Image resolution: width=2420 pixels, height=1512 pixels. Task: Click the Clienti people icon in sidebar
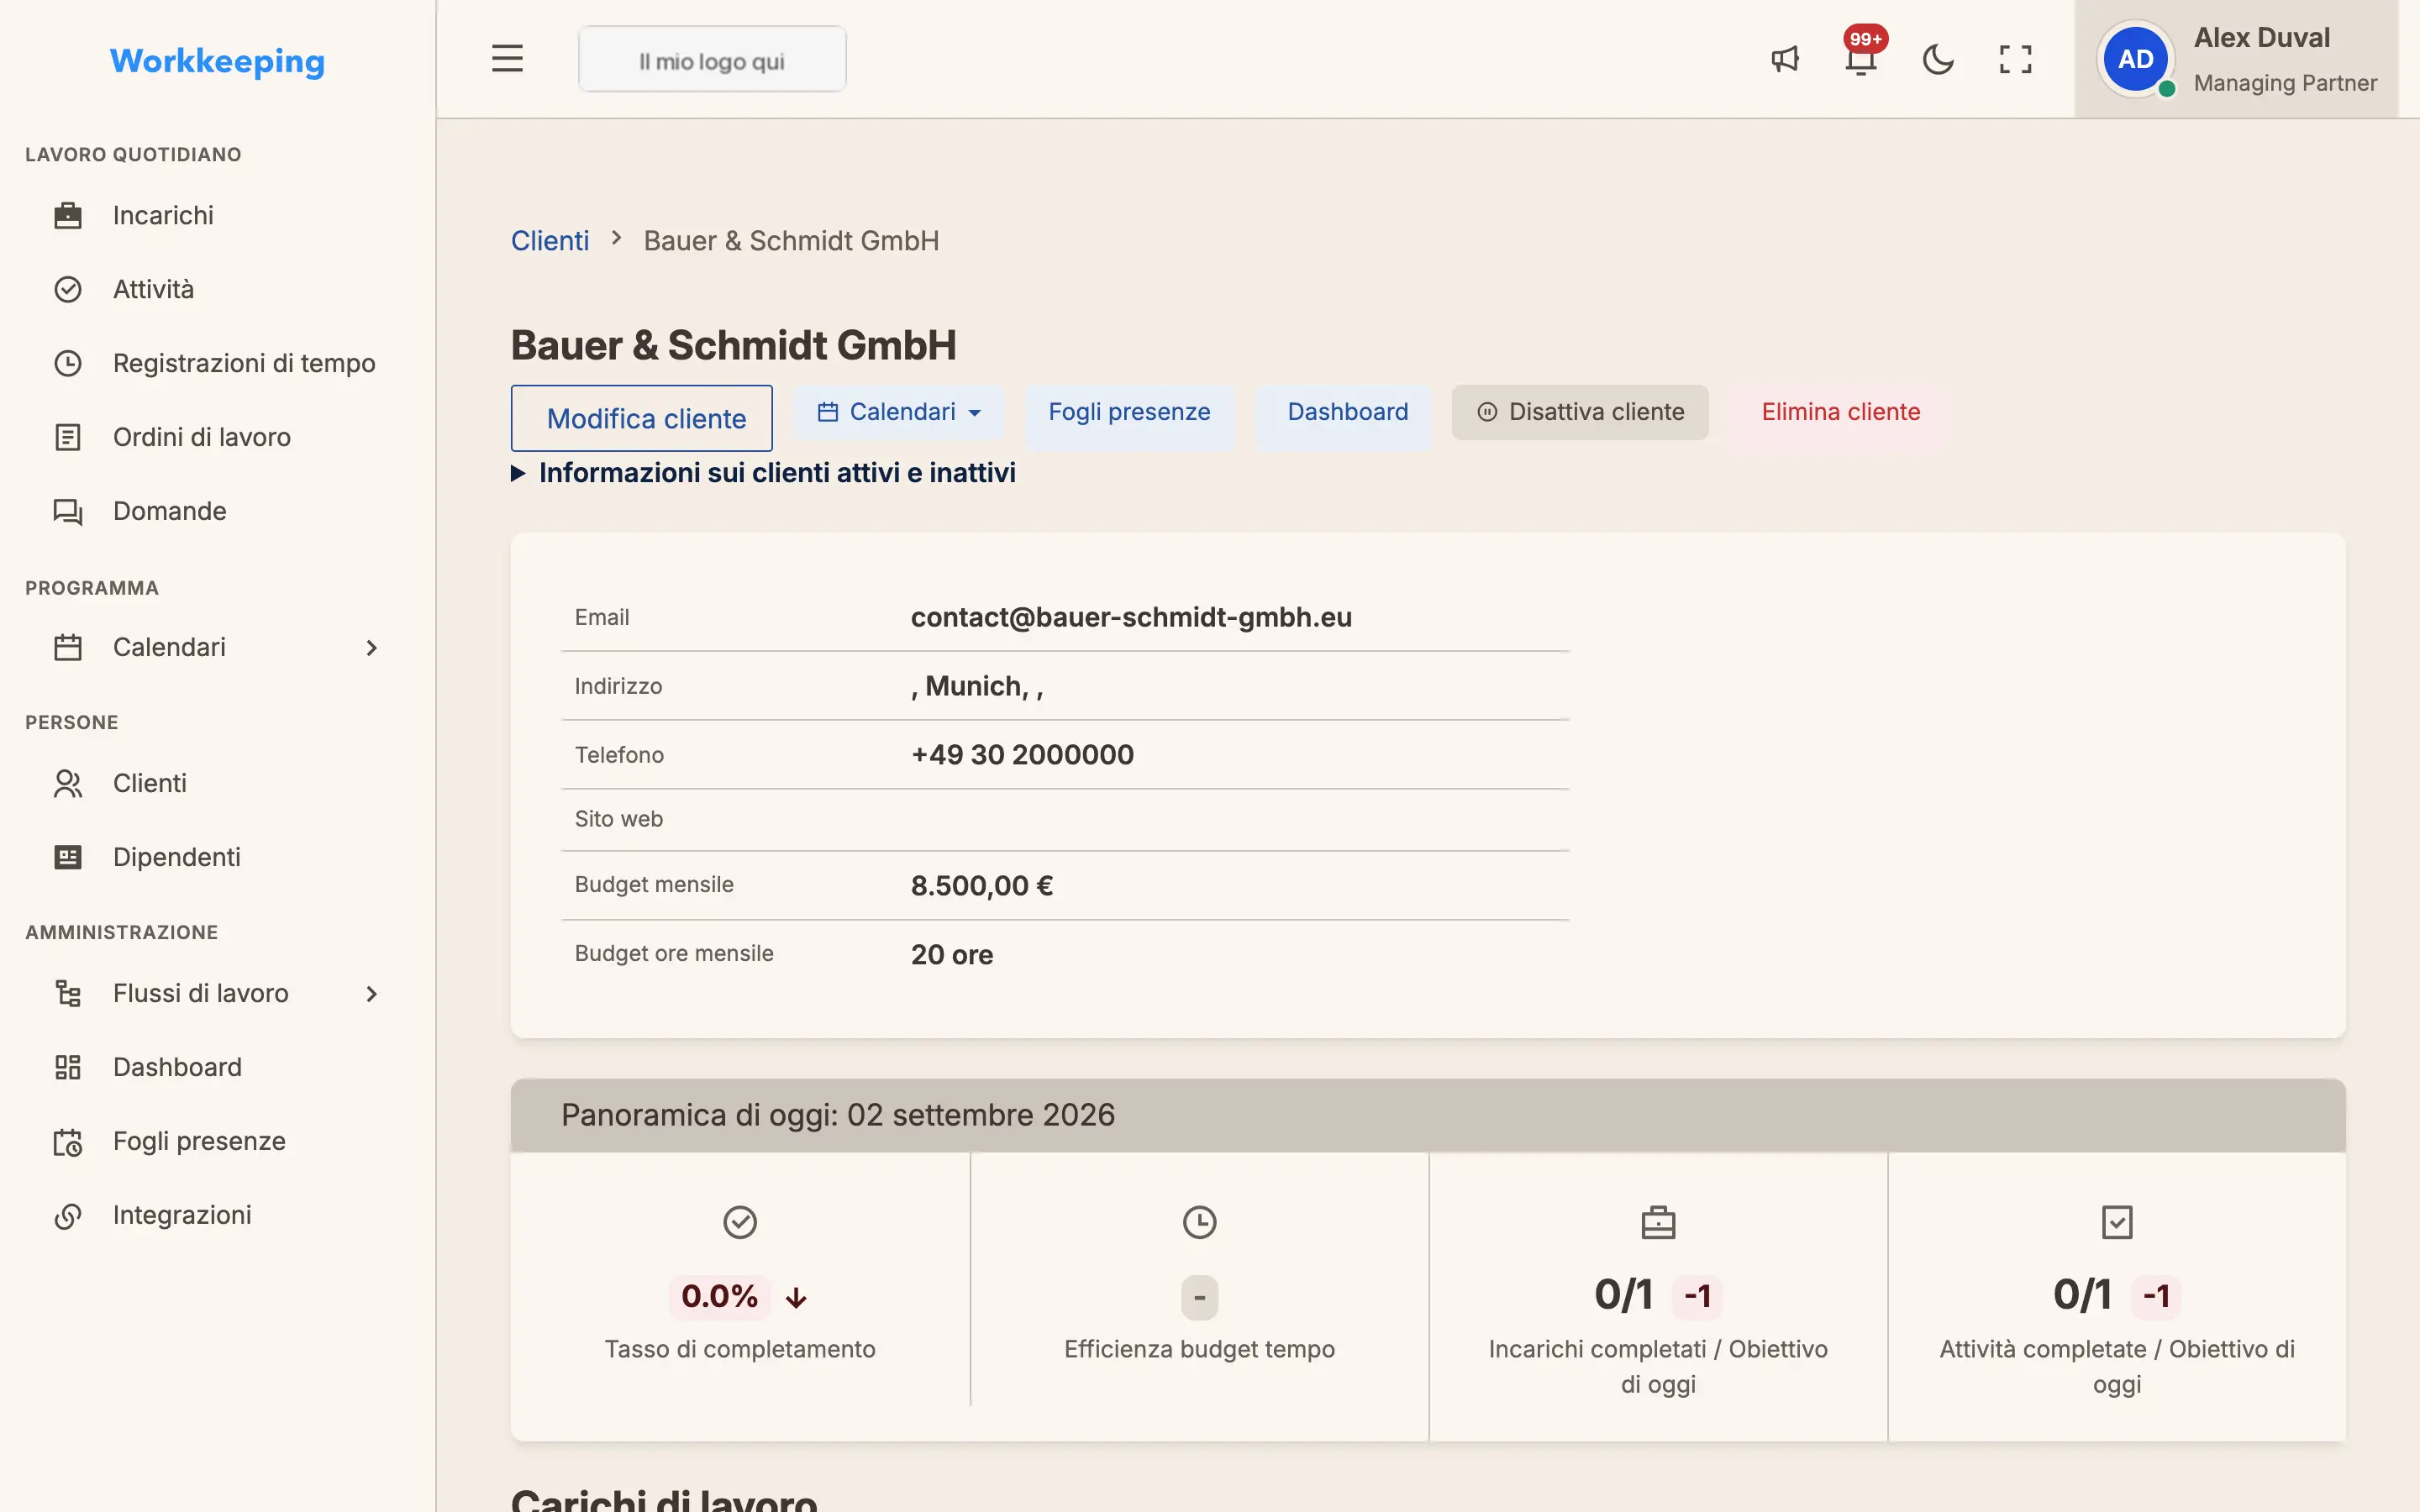68,783
